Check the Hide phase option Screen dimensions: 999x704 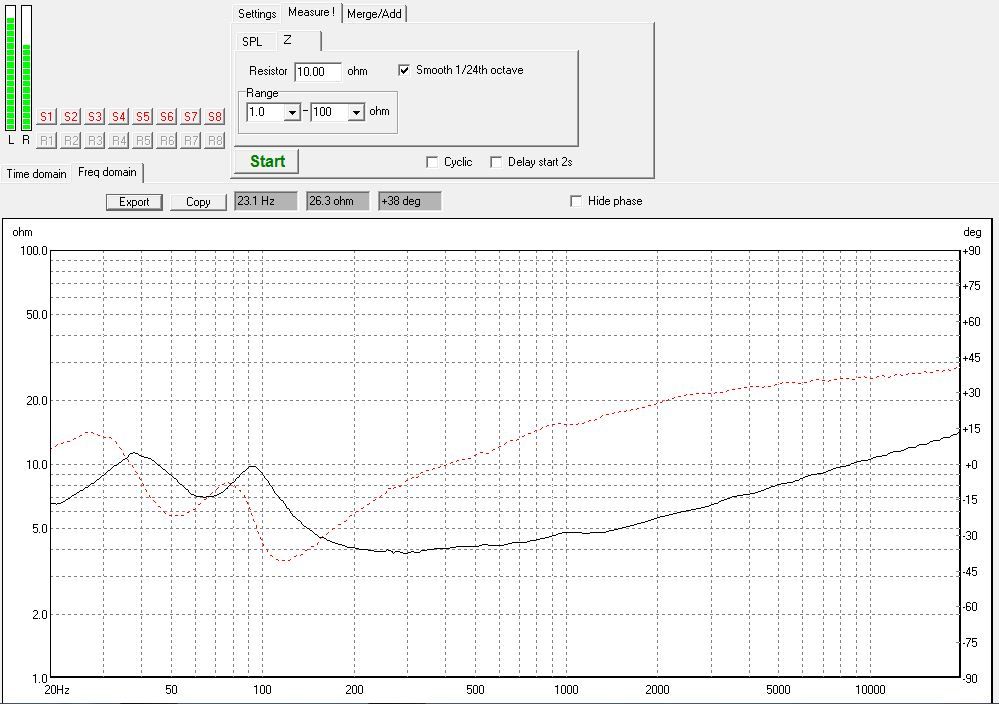(576, 201)
